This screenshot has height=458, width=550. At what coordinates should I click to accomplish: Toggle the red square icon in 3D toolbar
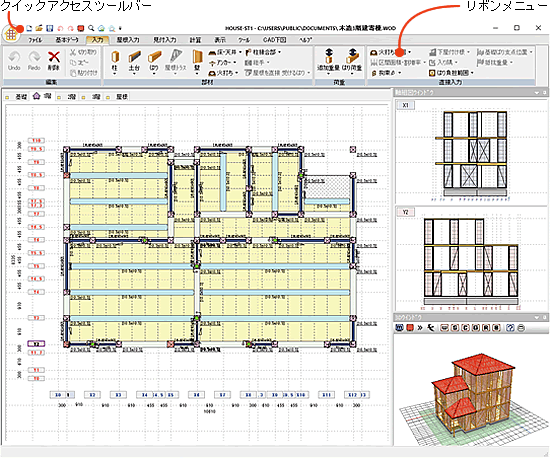[x=410, y=328]
